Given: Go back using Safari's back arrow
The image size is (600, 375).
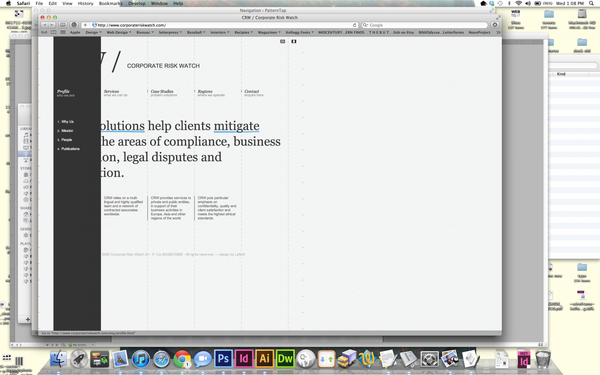Looking at the screenshot, I should coord(45,25).
